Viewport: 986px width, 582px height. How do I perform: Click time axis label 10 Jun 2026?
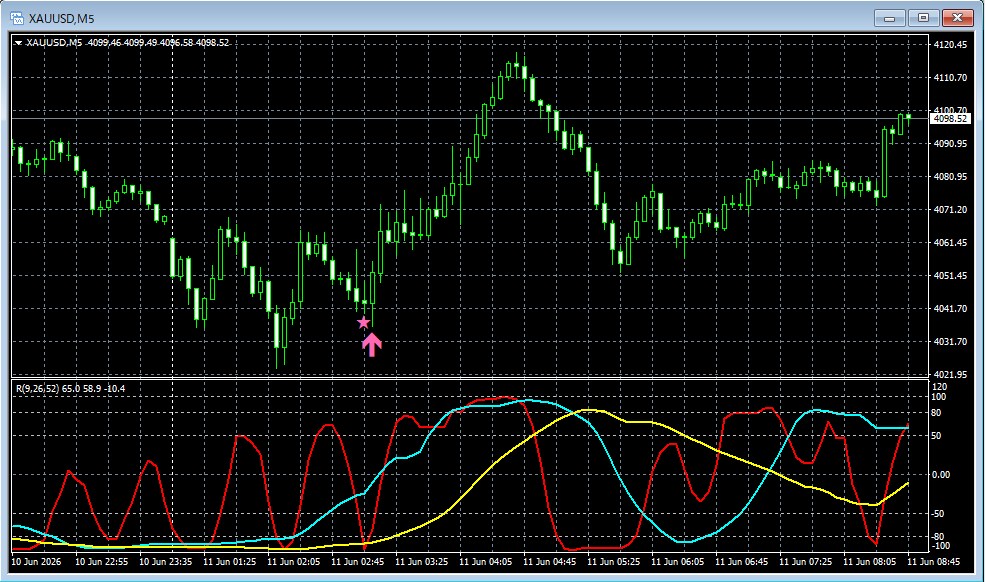pyautogui.click(x=36, y=561)
